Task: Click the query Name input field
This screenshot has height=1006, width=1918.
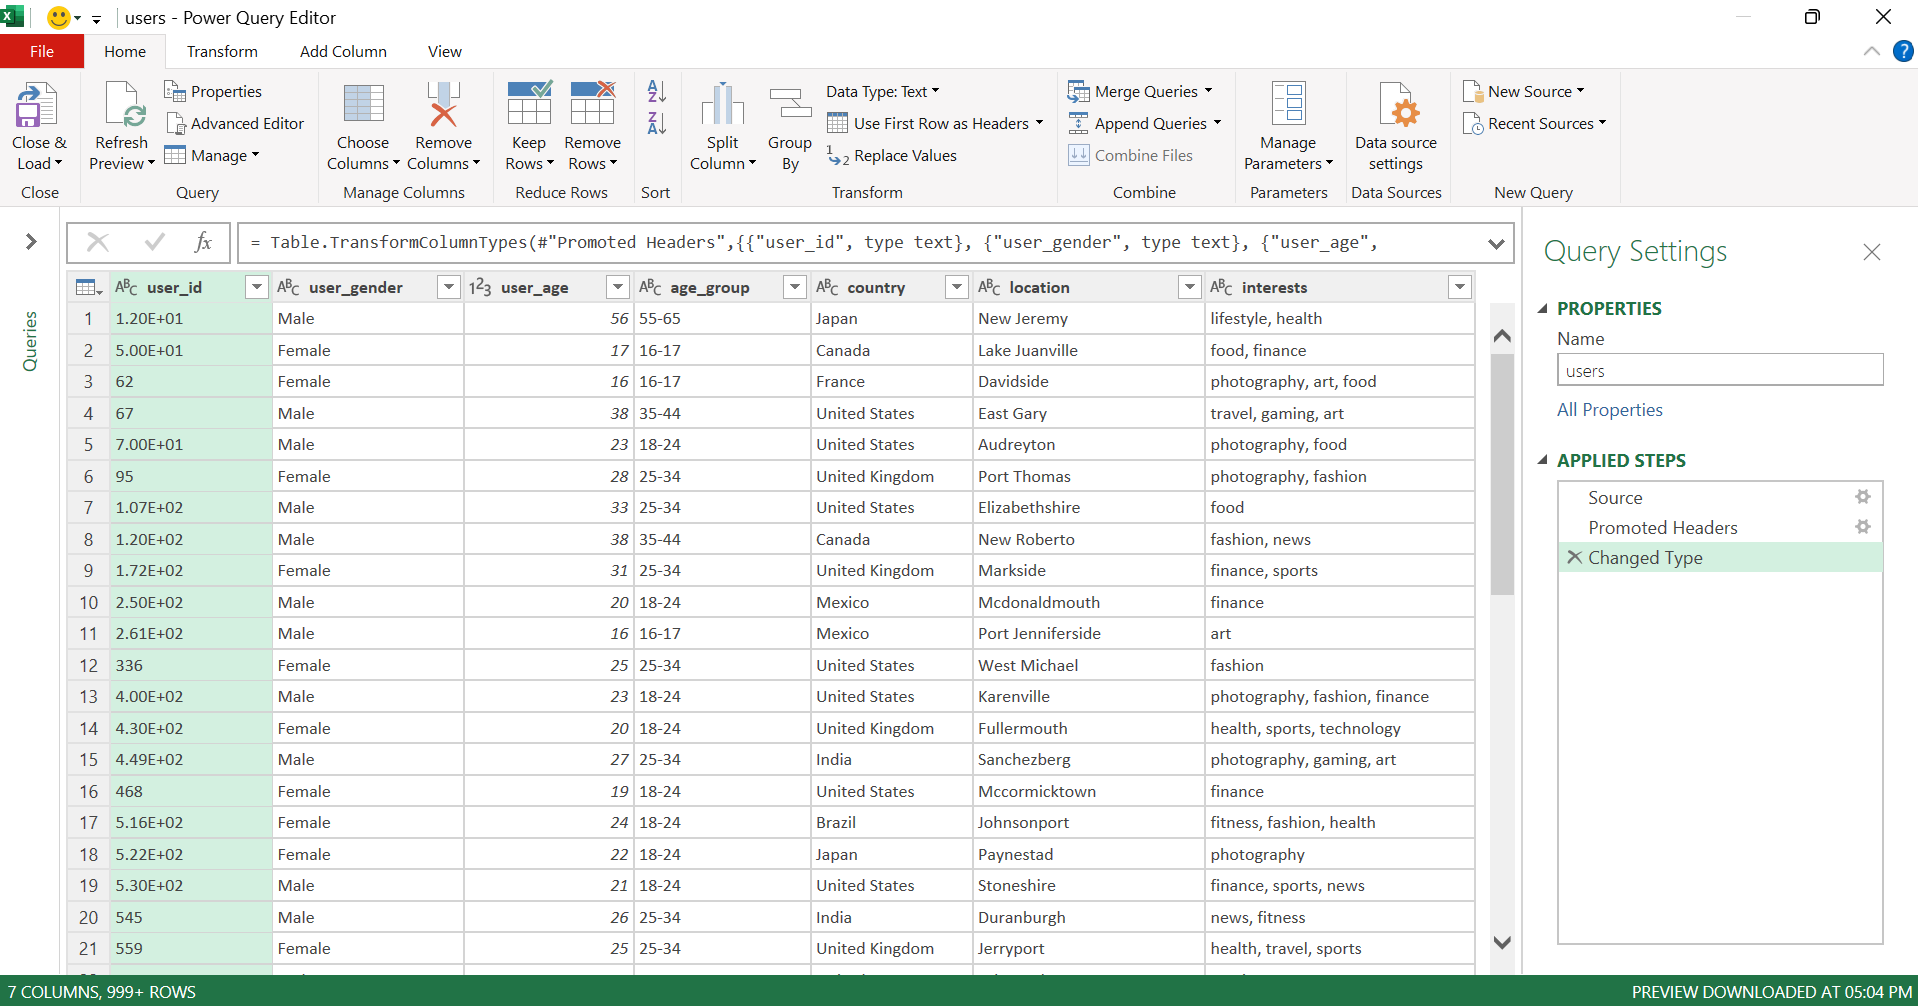Action: pos(1719,370)
